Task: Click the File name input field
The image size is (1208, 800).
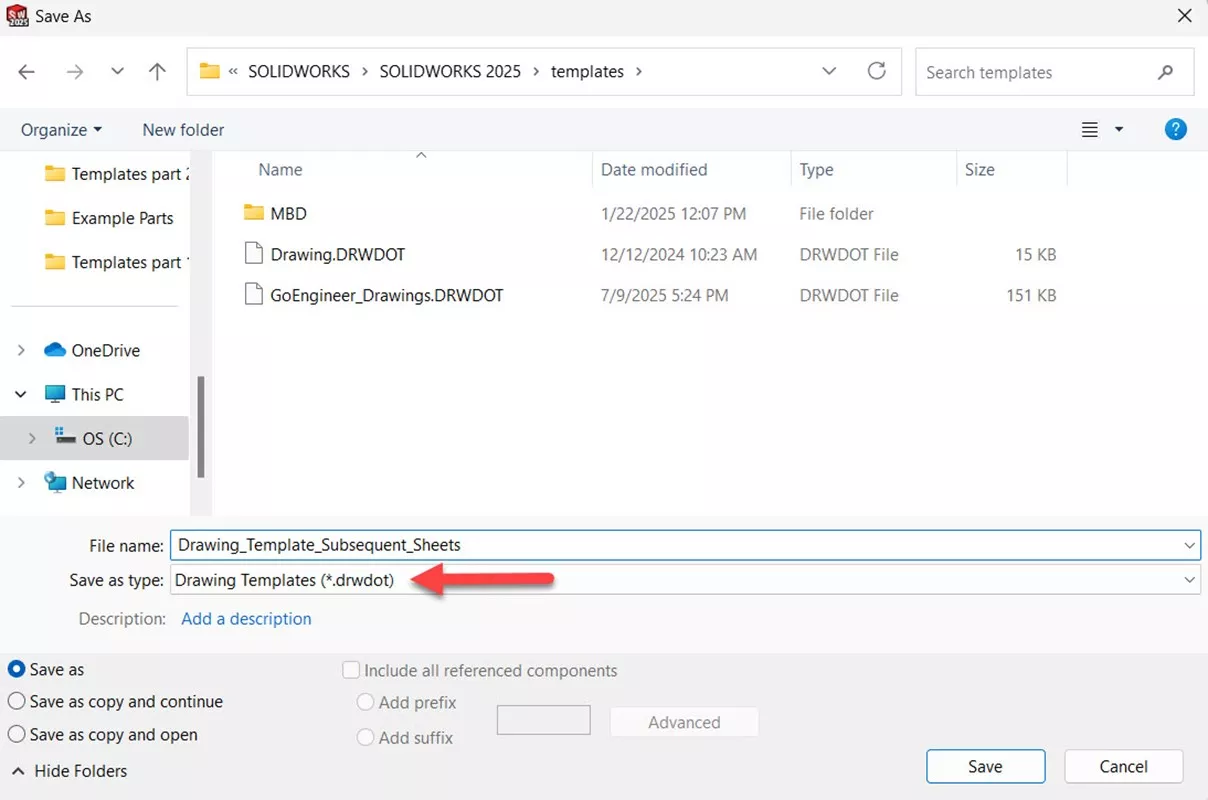Action: 670,545
